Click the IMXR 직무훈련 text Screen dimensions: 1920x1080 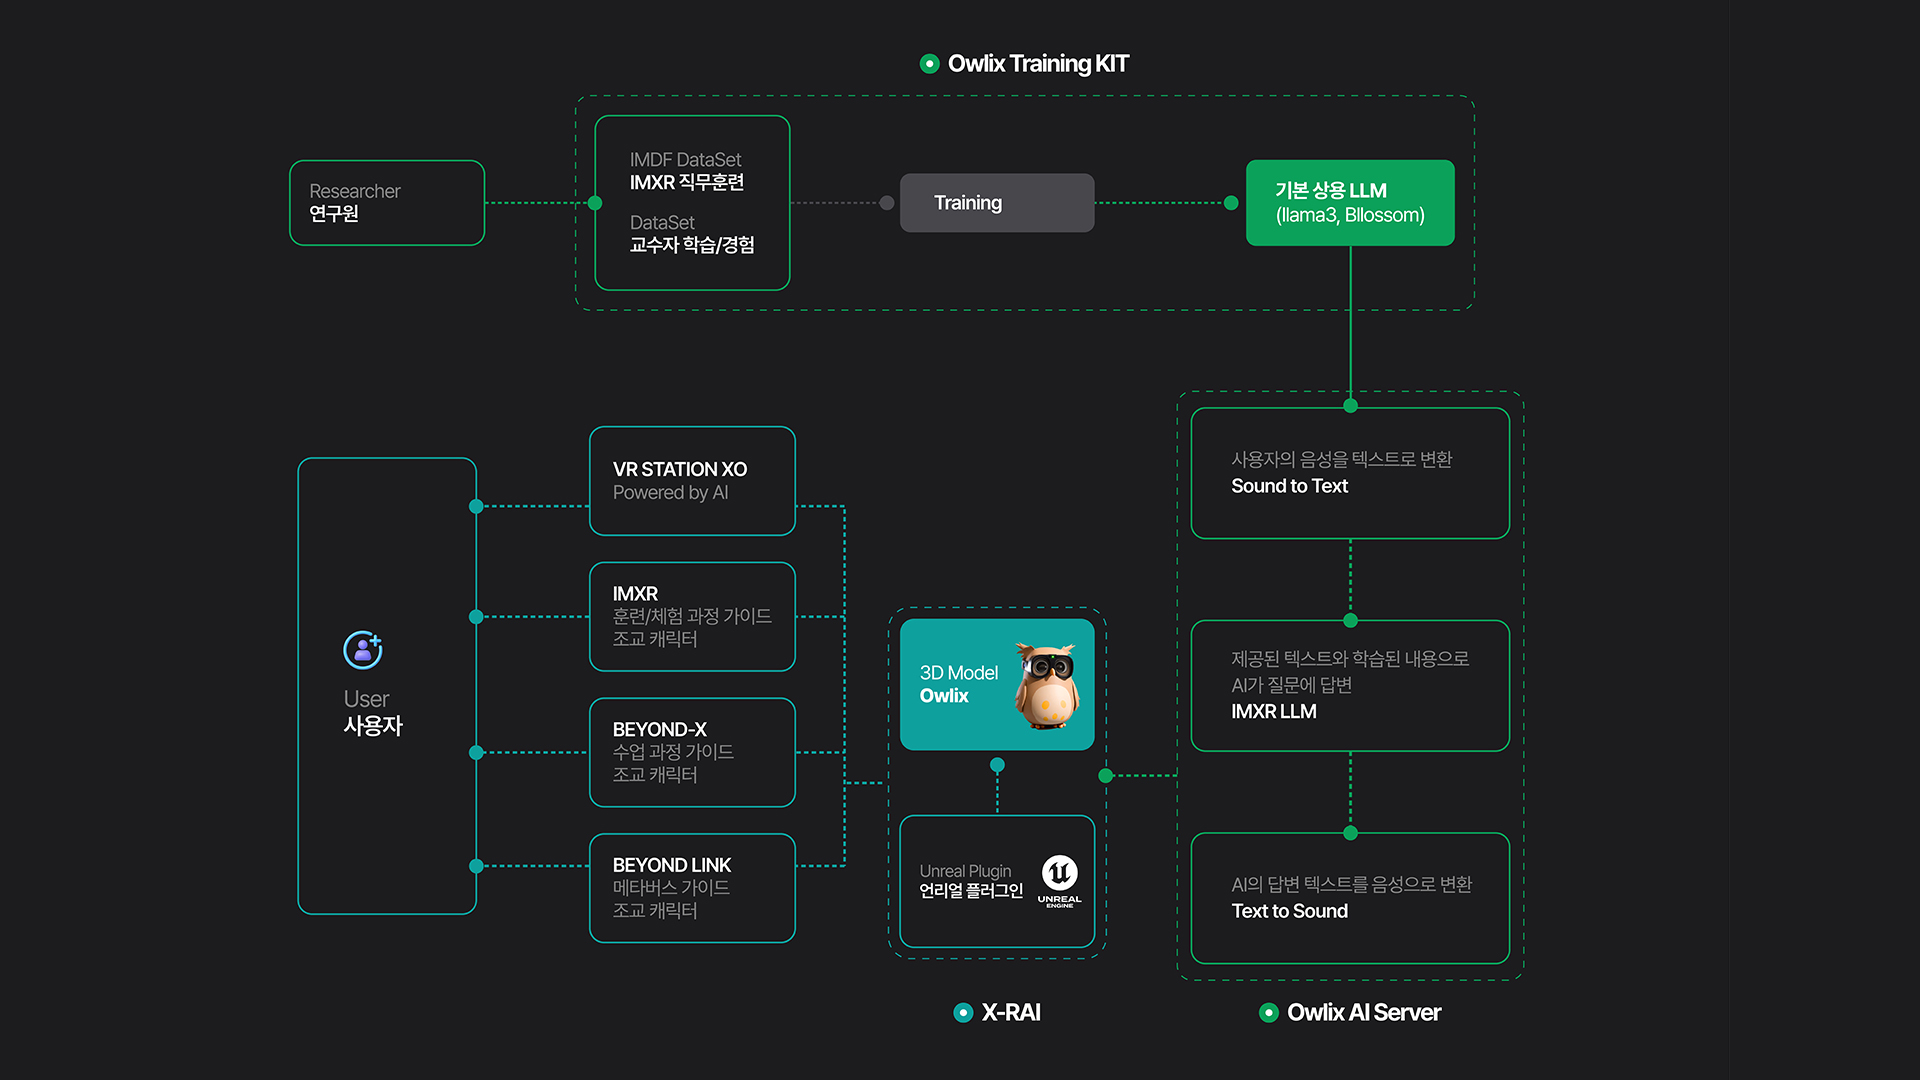pyautogui.click(x=686, y=183)
